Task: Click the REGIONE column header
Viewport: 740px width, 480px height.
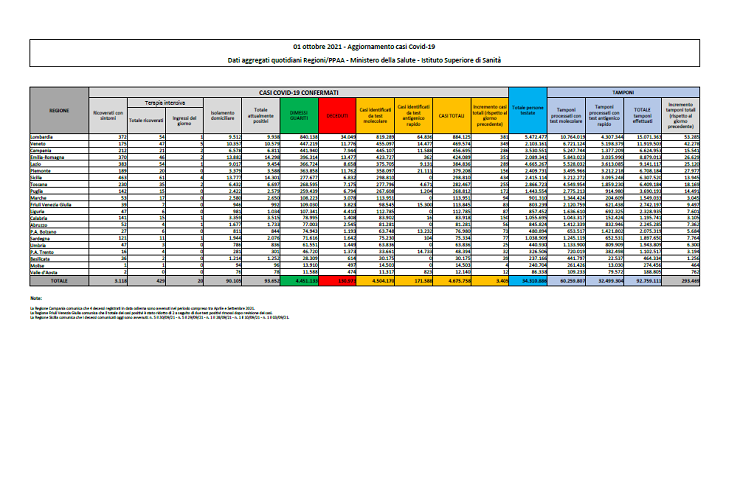Action: coord(59,110)
